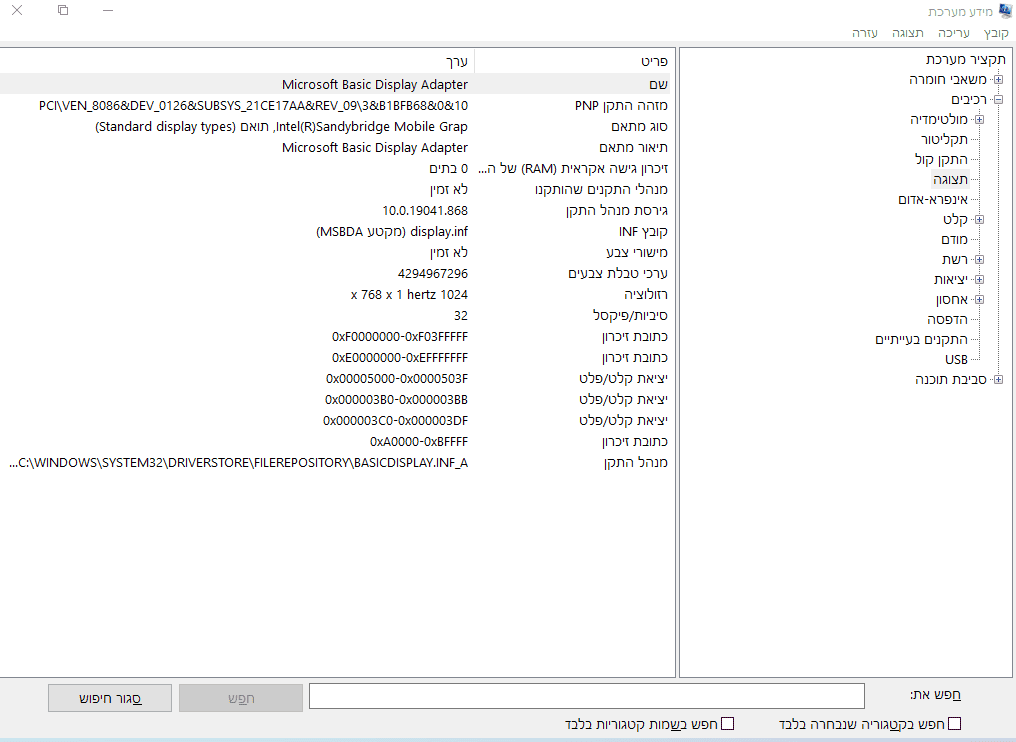
Task: Click the System Information app icon in title bar
Action: coord(1005,11)
